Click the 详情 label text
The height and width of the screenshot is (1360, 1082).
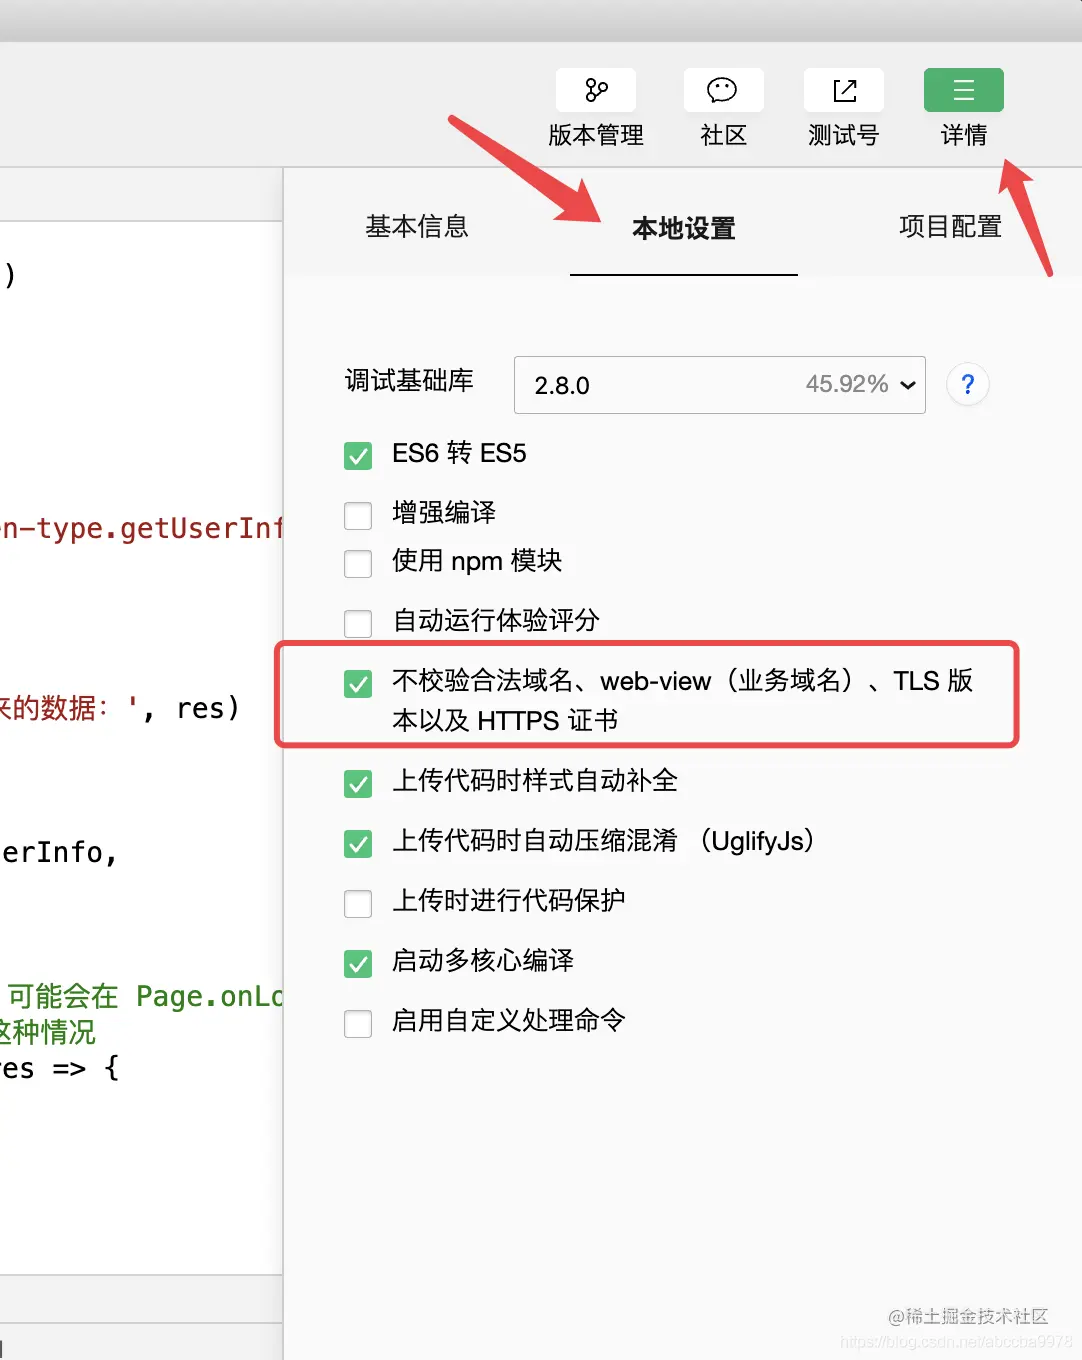coord(964,135)
